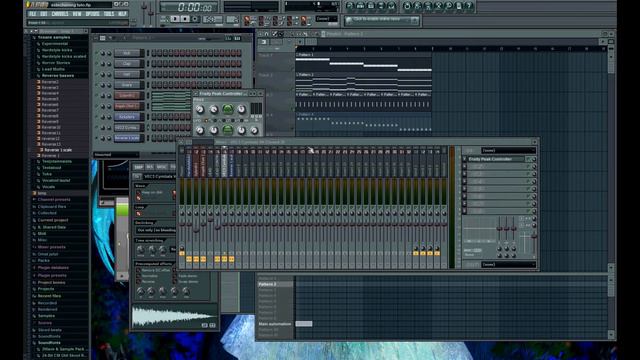
Task: Open the CHANNELS menu
Action: pyautogui.click(x=60, y=14)
